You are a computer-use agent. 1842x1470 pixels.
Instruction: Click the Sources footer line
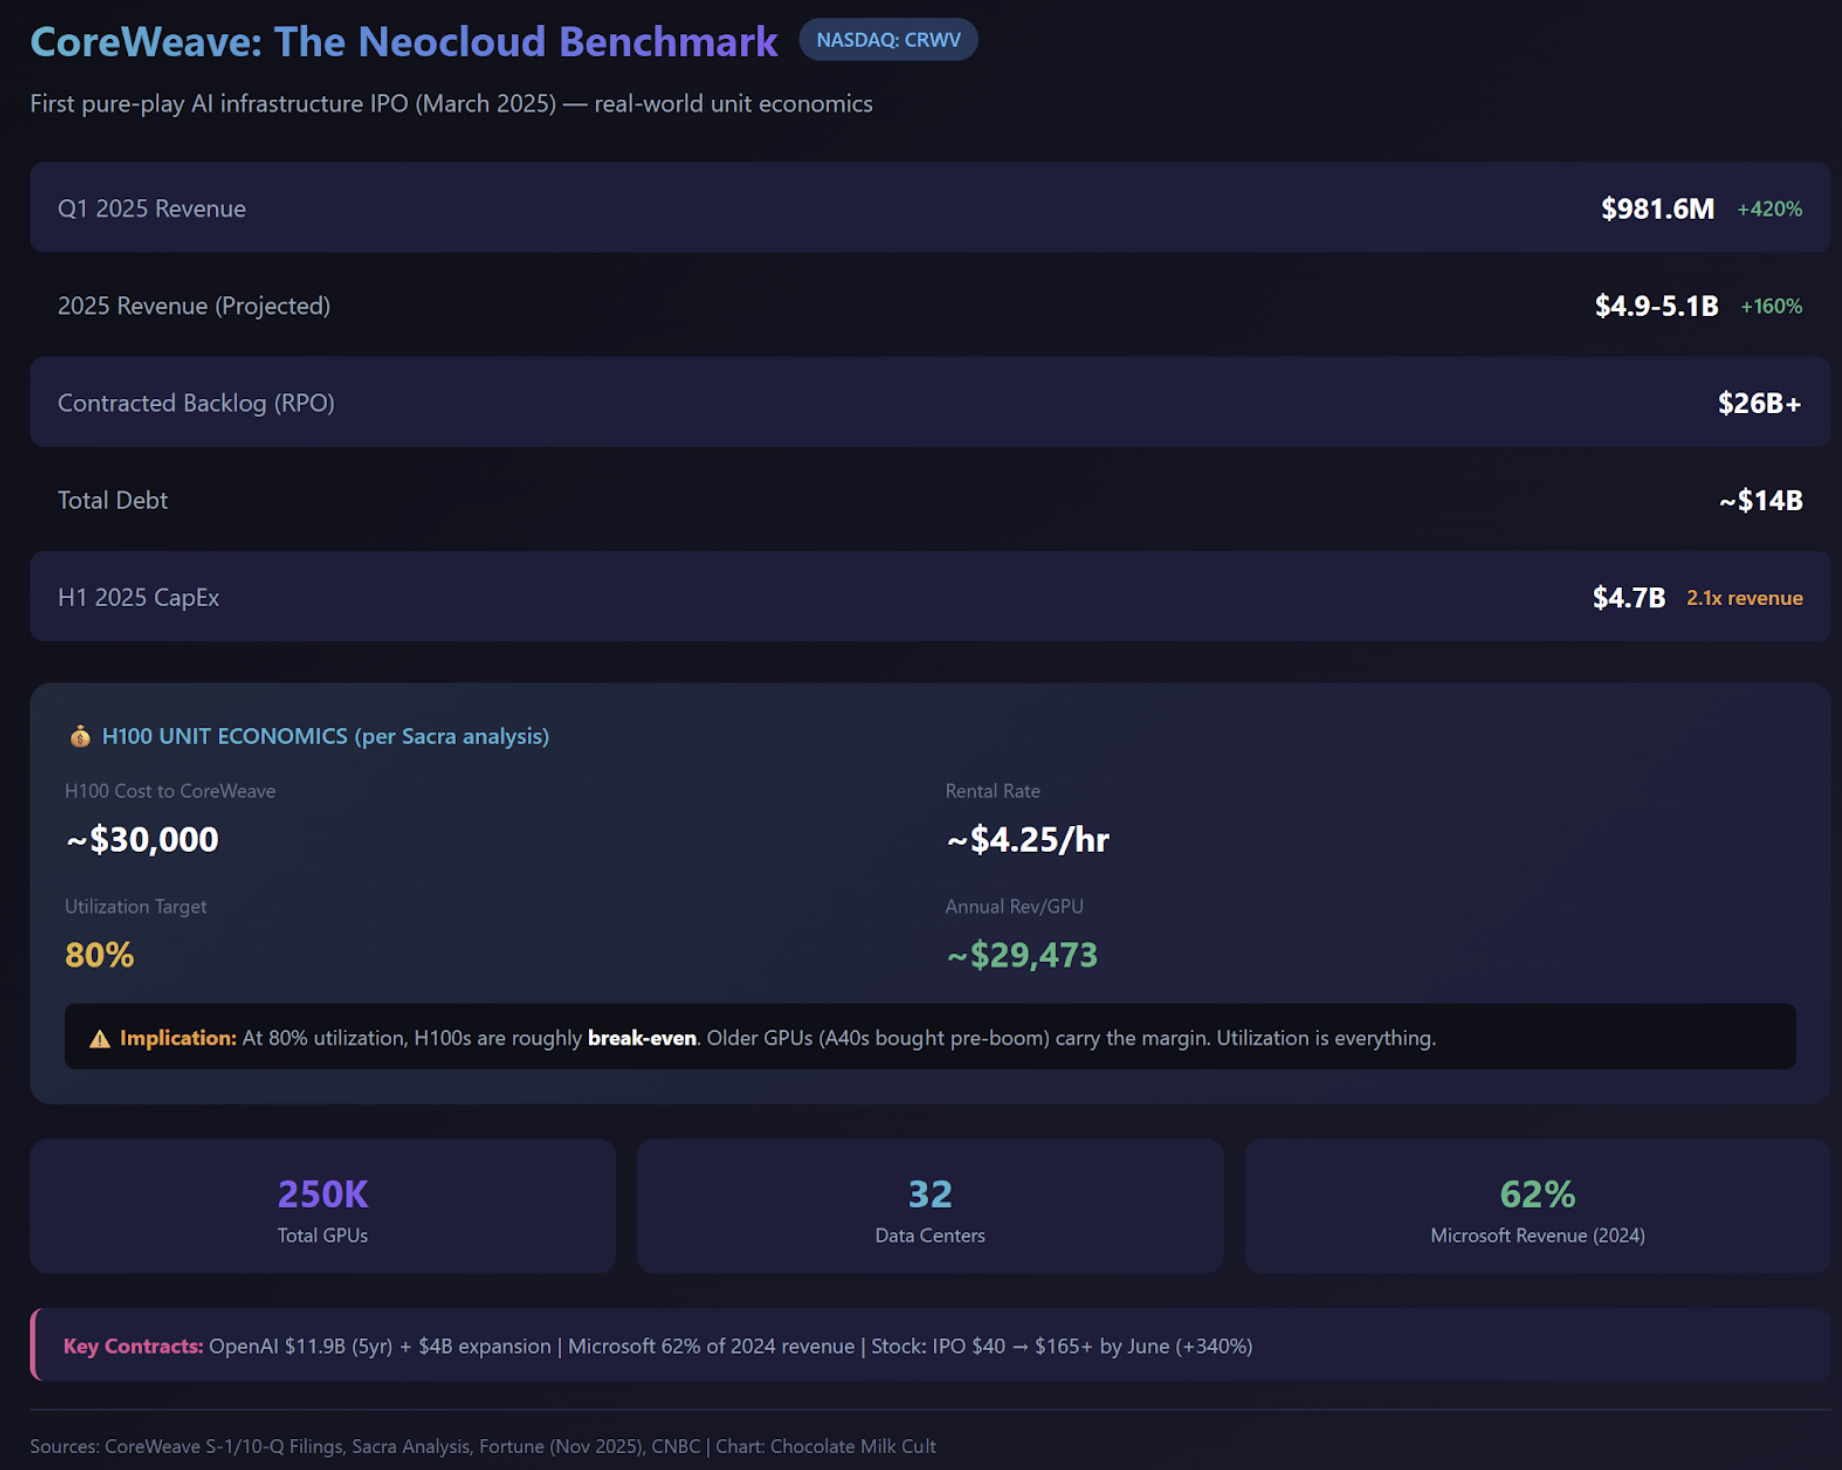[483, 1446]
